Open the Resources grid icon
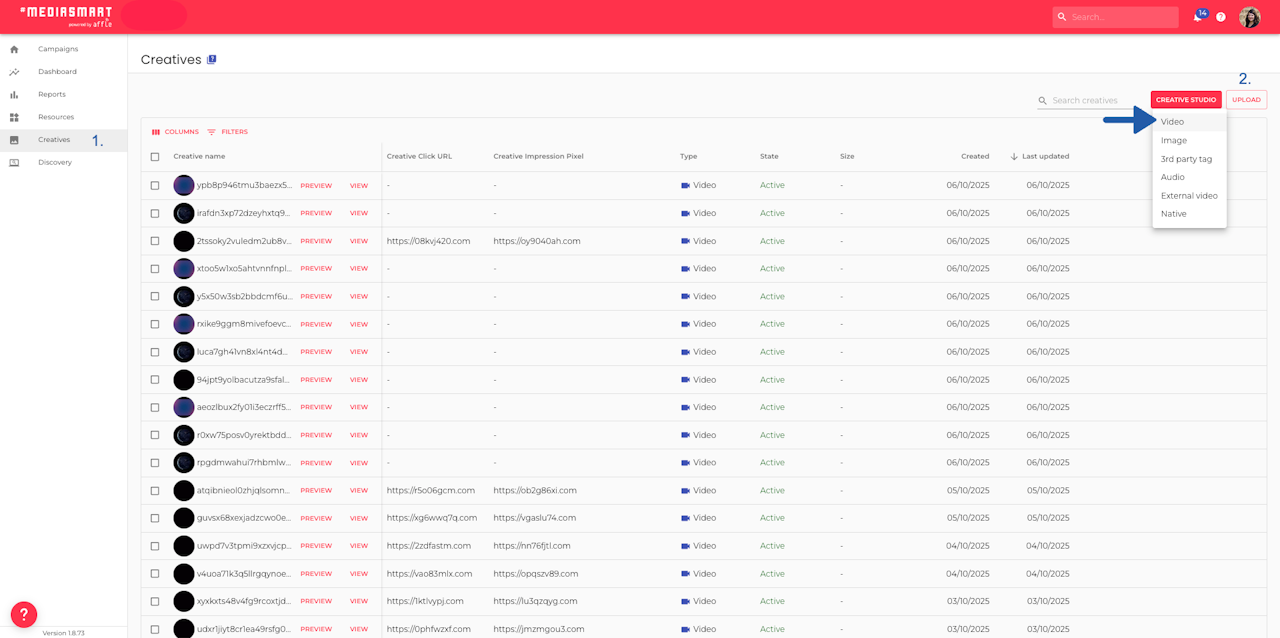 (x=14, y=117)
